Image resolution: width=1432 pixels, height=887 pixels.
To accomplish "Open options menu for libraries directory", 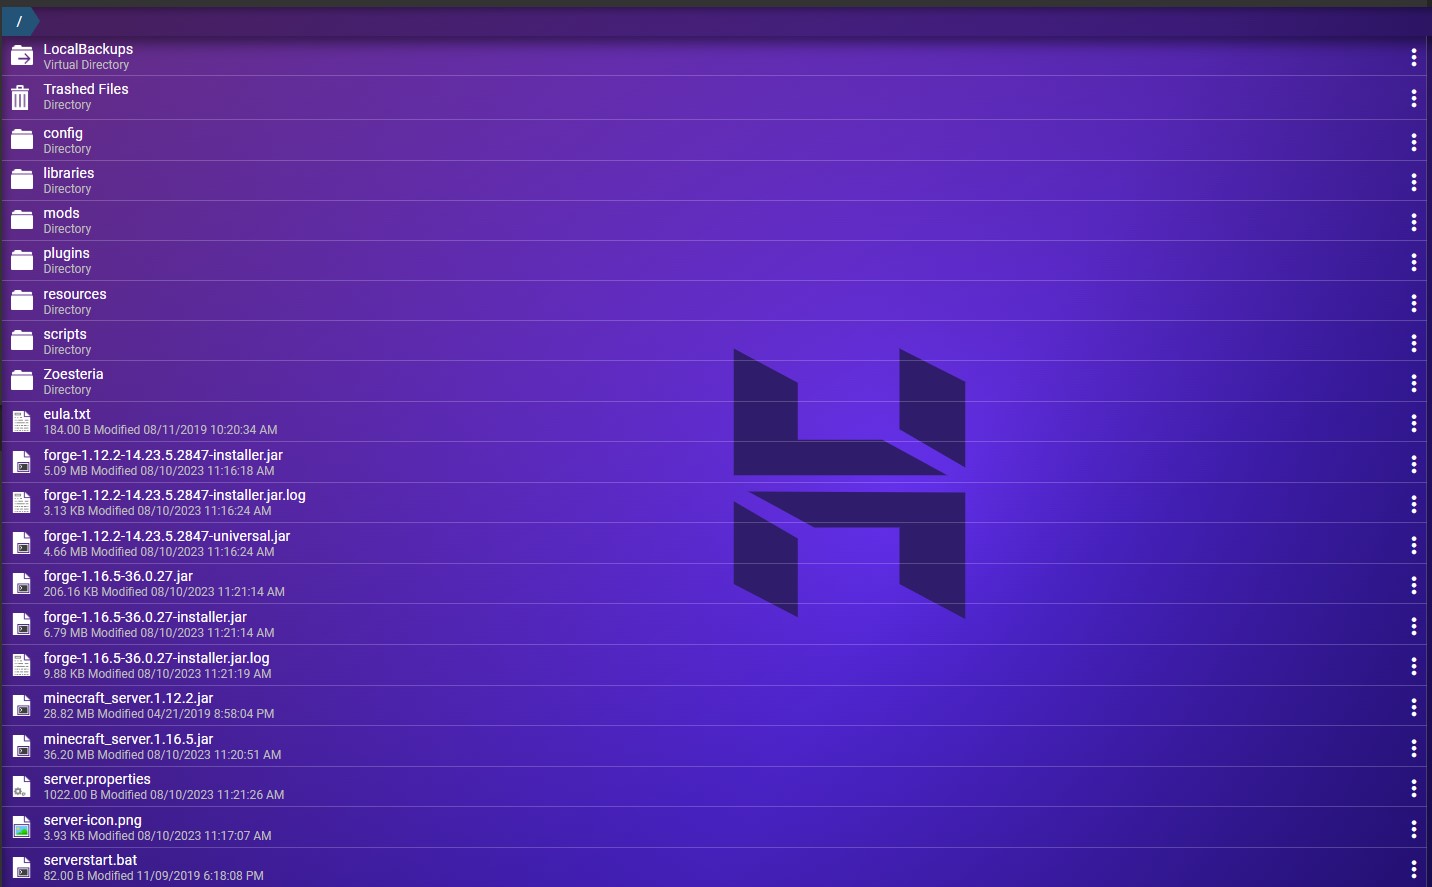I will coord(1413,182).
